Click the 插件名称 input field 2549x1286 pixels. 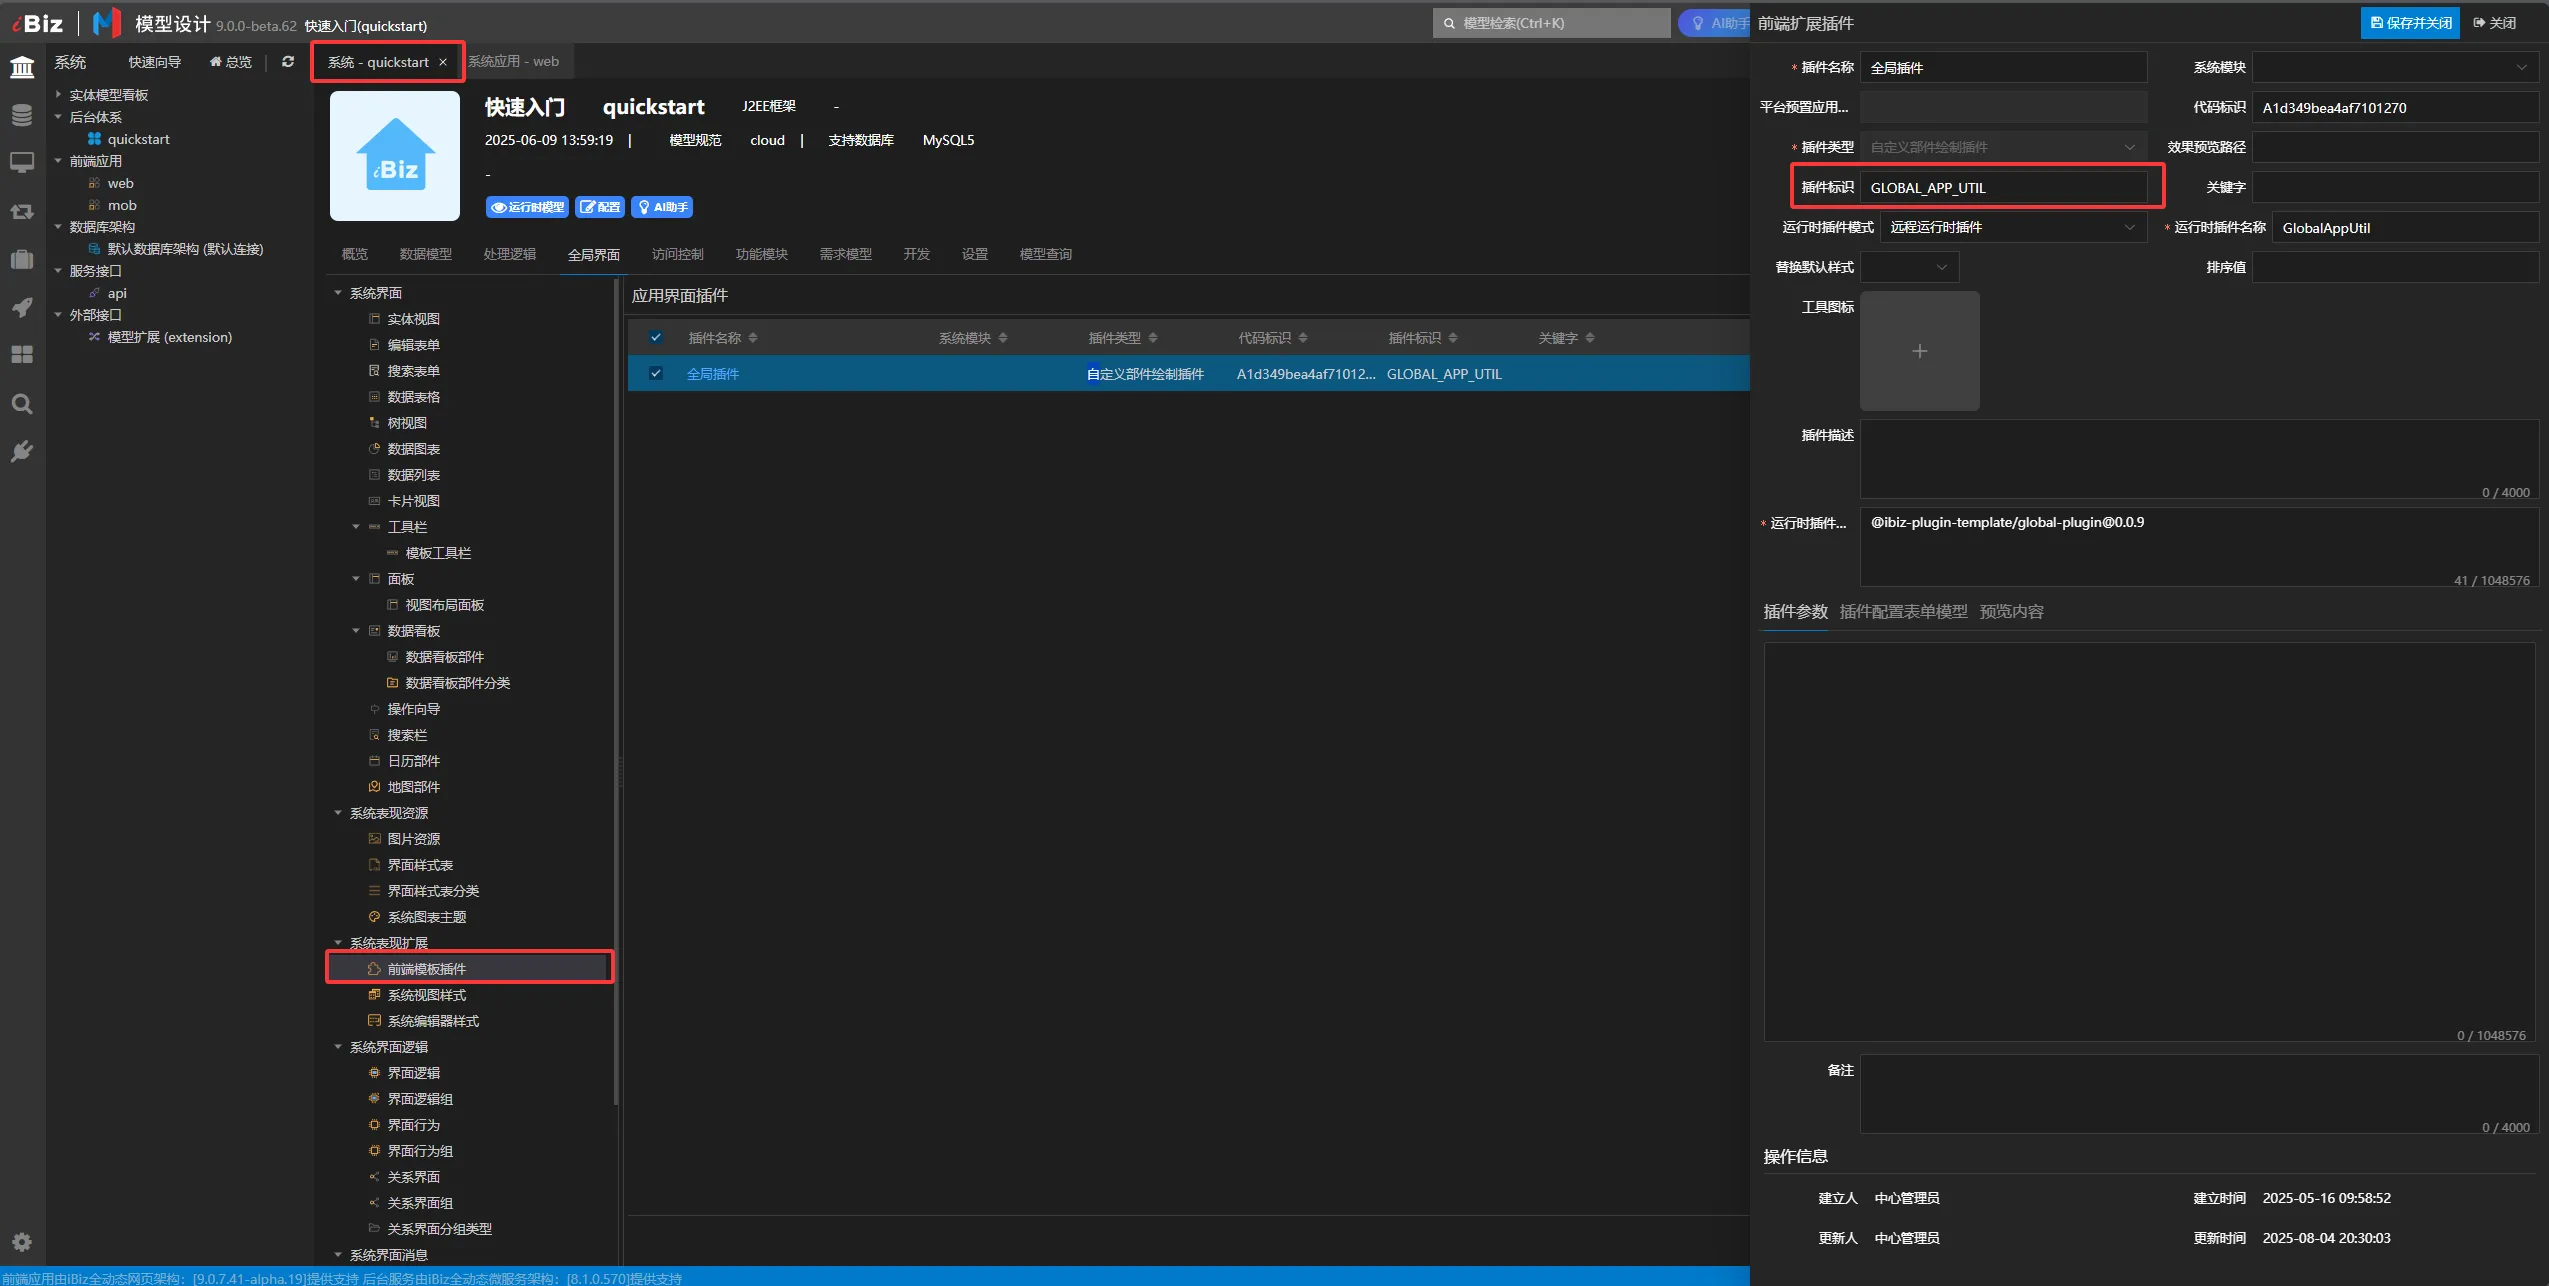click(x=2002, y=68)
